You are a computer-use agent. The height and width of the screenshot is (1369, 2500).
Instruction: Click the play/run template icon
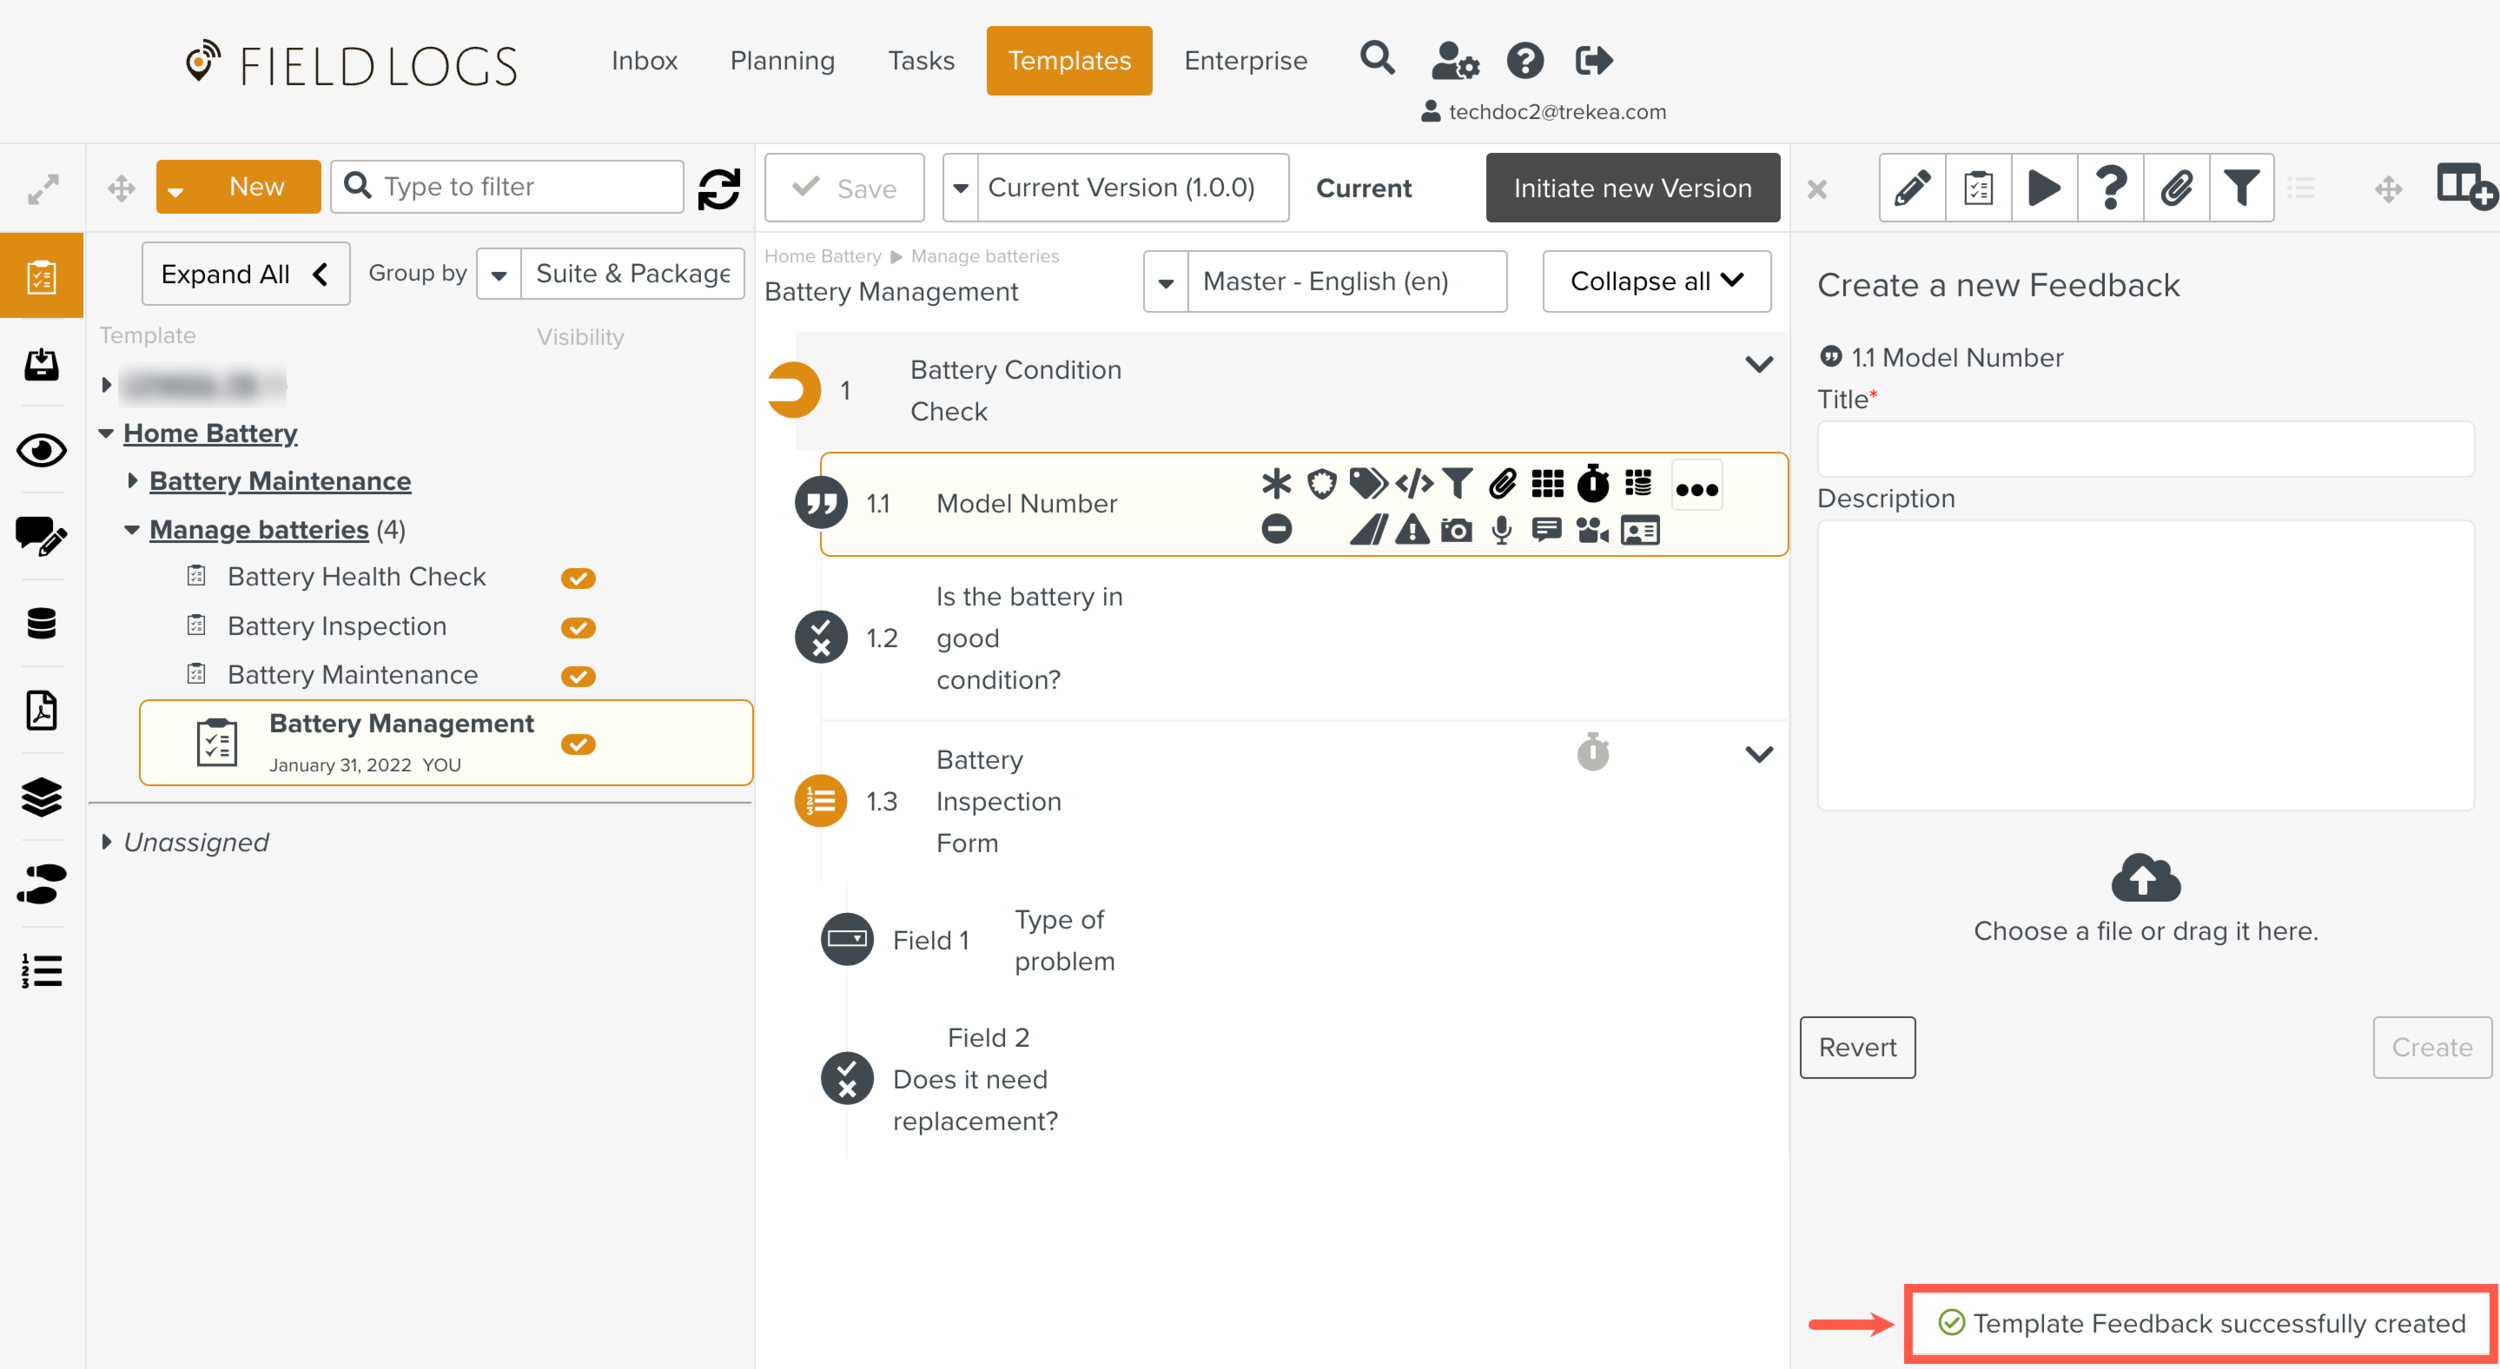pos(2044,188)
